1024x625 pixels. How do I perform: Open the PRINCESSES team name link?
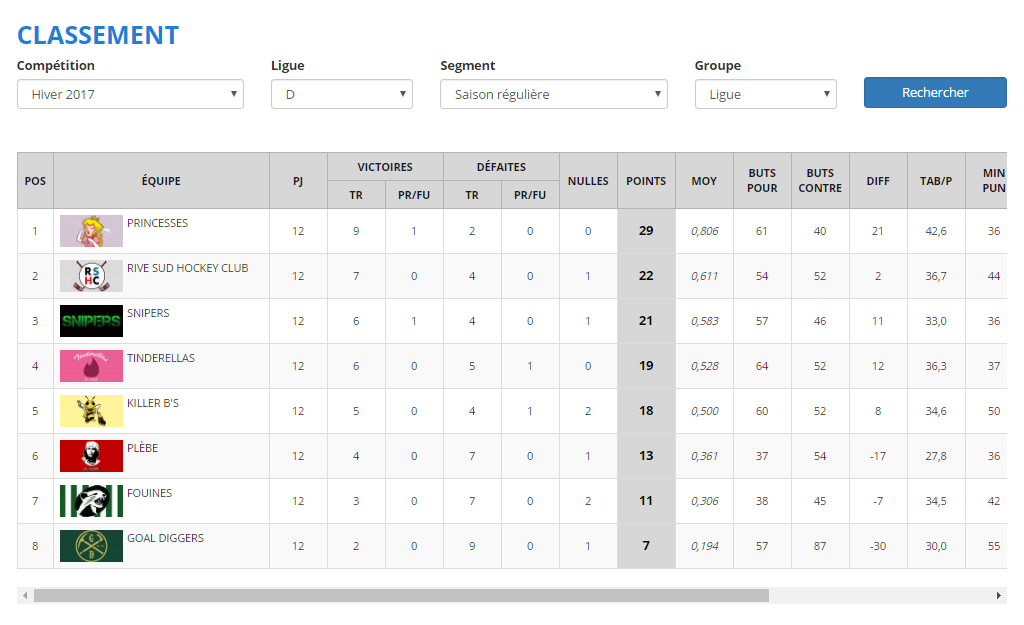[x=157, y=223]
